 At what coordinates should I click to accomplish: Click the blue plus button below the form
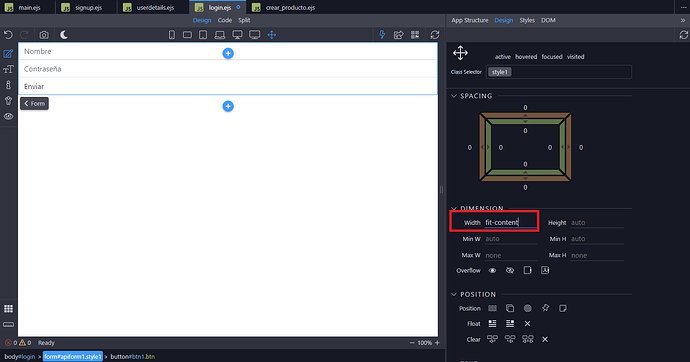click(x=228, y=106)
